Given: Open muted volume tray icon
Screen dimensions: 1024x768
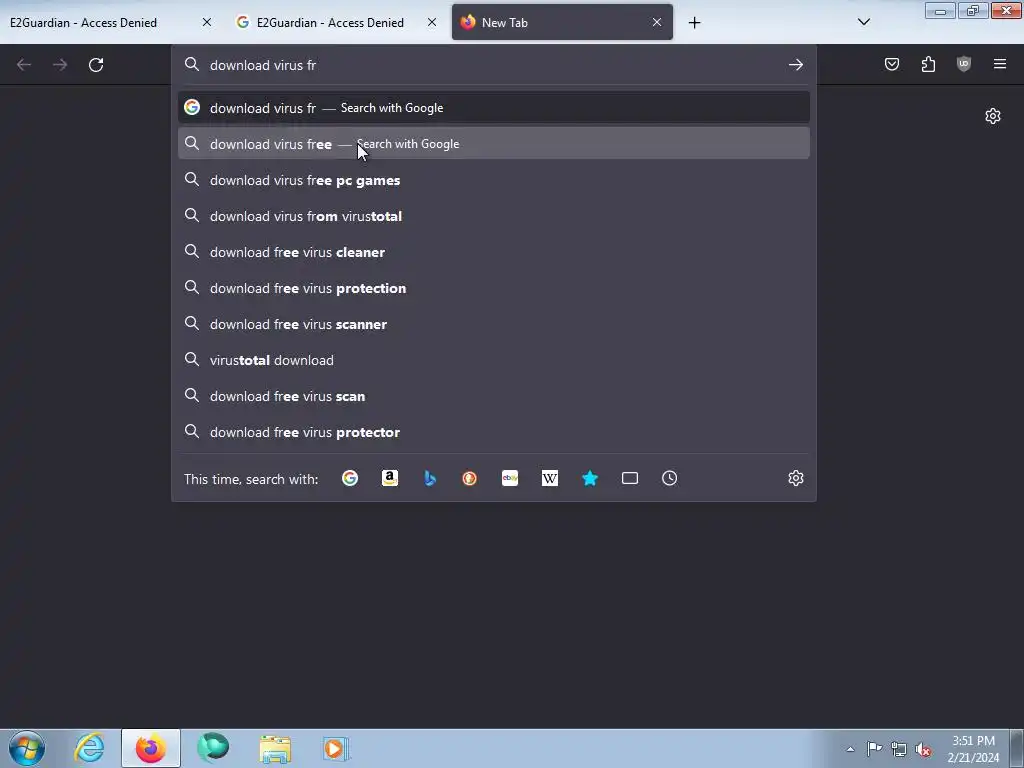Looking at the screenshot, I should point(923,749).
